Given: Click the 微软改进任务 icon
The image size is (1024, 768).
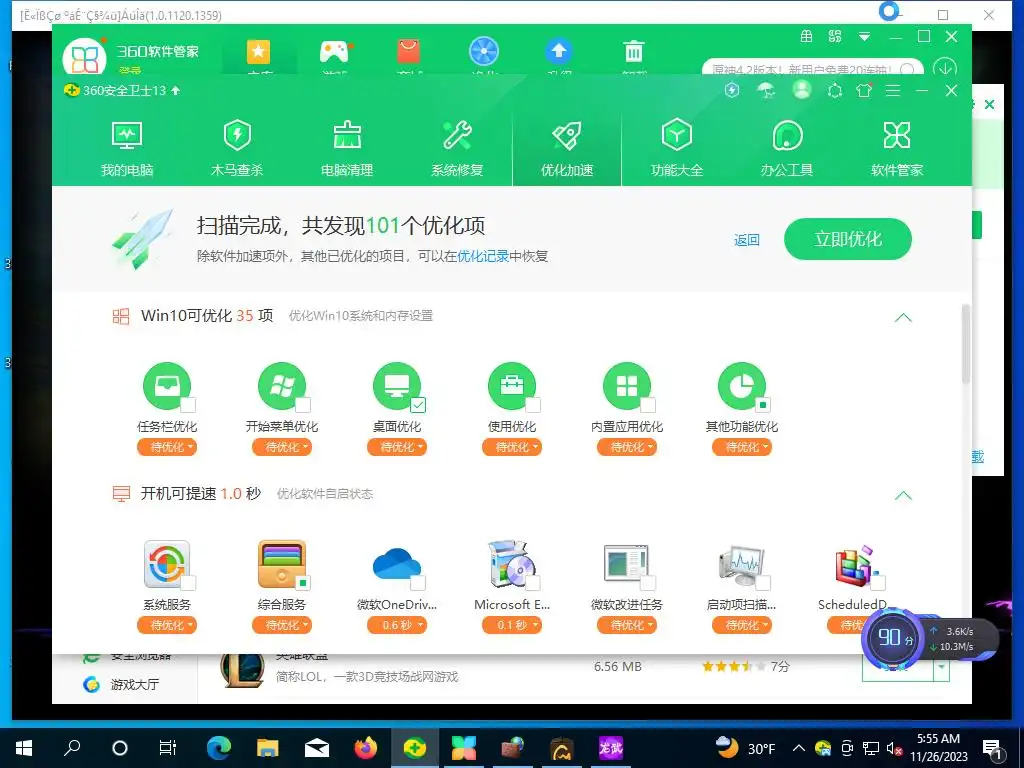Looking at the screenshot, I should [x=626, y=564].
